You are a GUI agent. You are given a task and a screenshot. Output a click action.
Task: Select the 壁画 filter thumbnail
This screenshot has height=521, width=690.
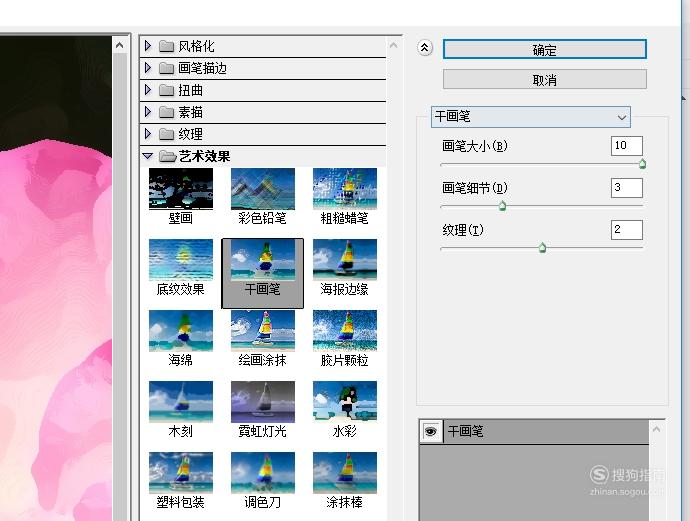[x=181, y=189]
